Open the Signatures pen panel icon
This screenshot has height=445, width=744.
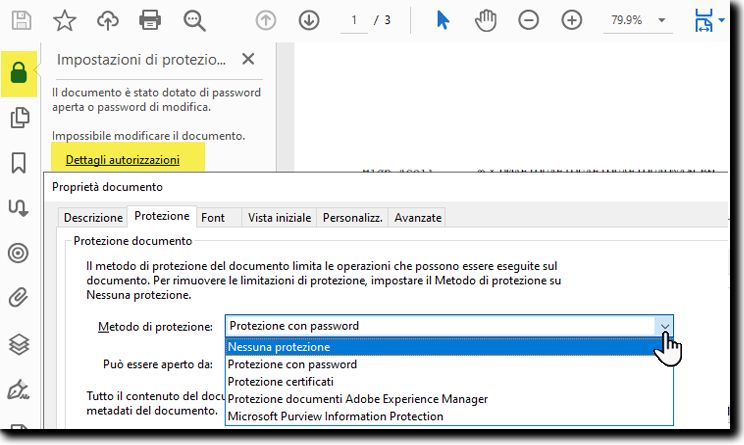[x=18, y=389]
